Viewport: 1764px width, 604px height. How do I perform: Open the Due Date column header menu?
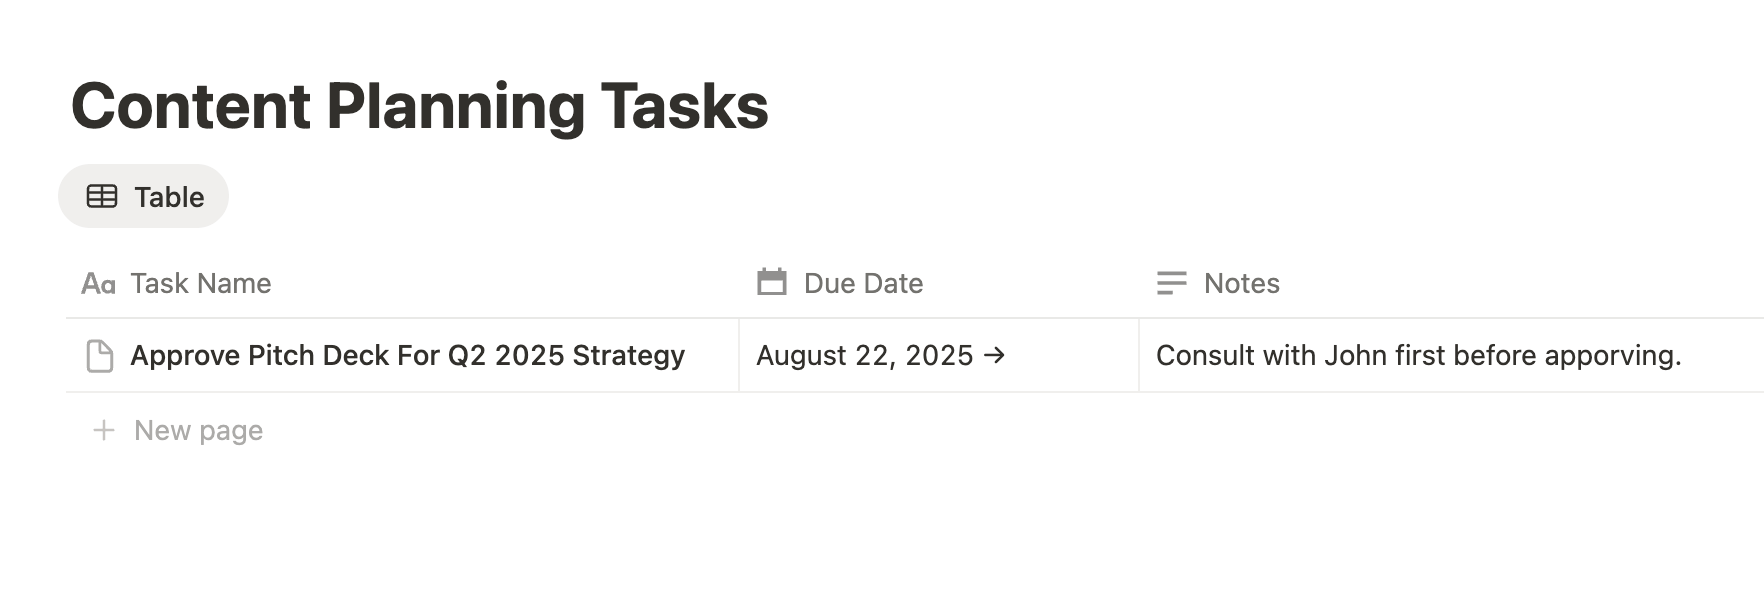click(863, 284)
